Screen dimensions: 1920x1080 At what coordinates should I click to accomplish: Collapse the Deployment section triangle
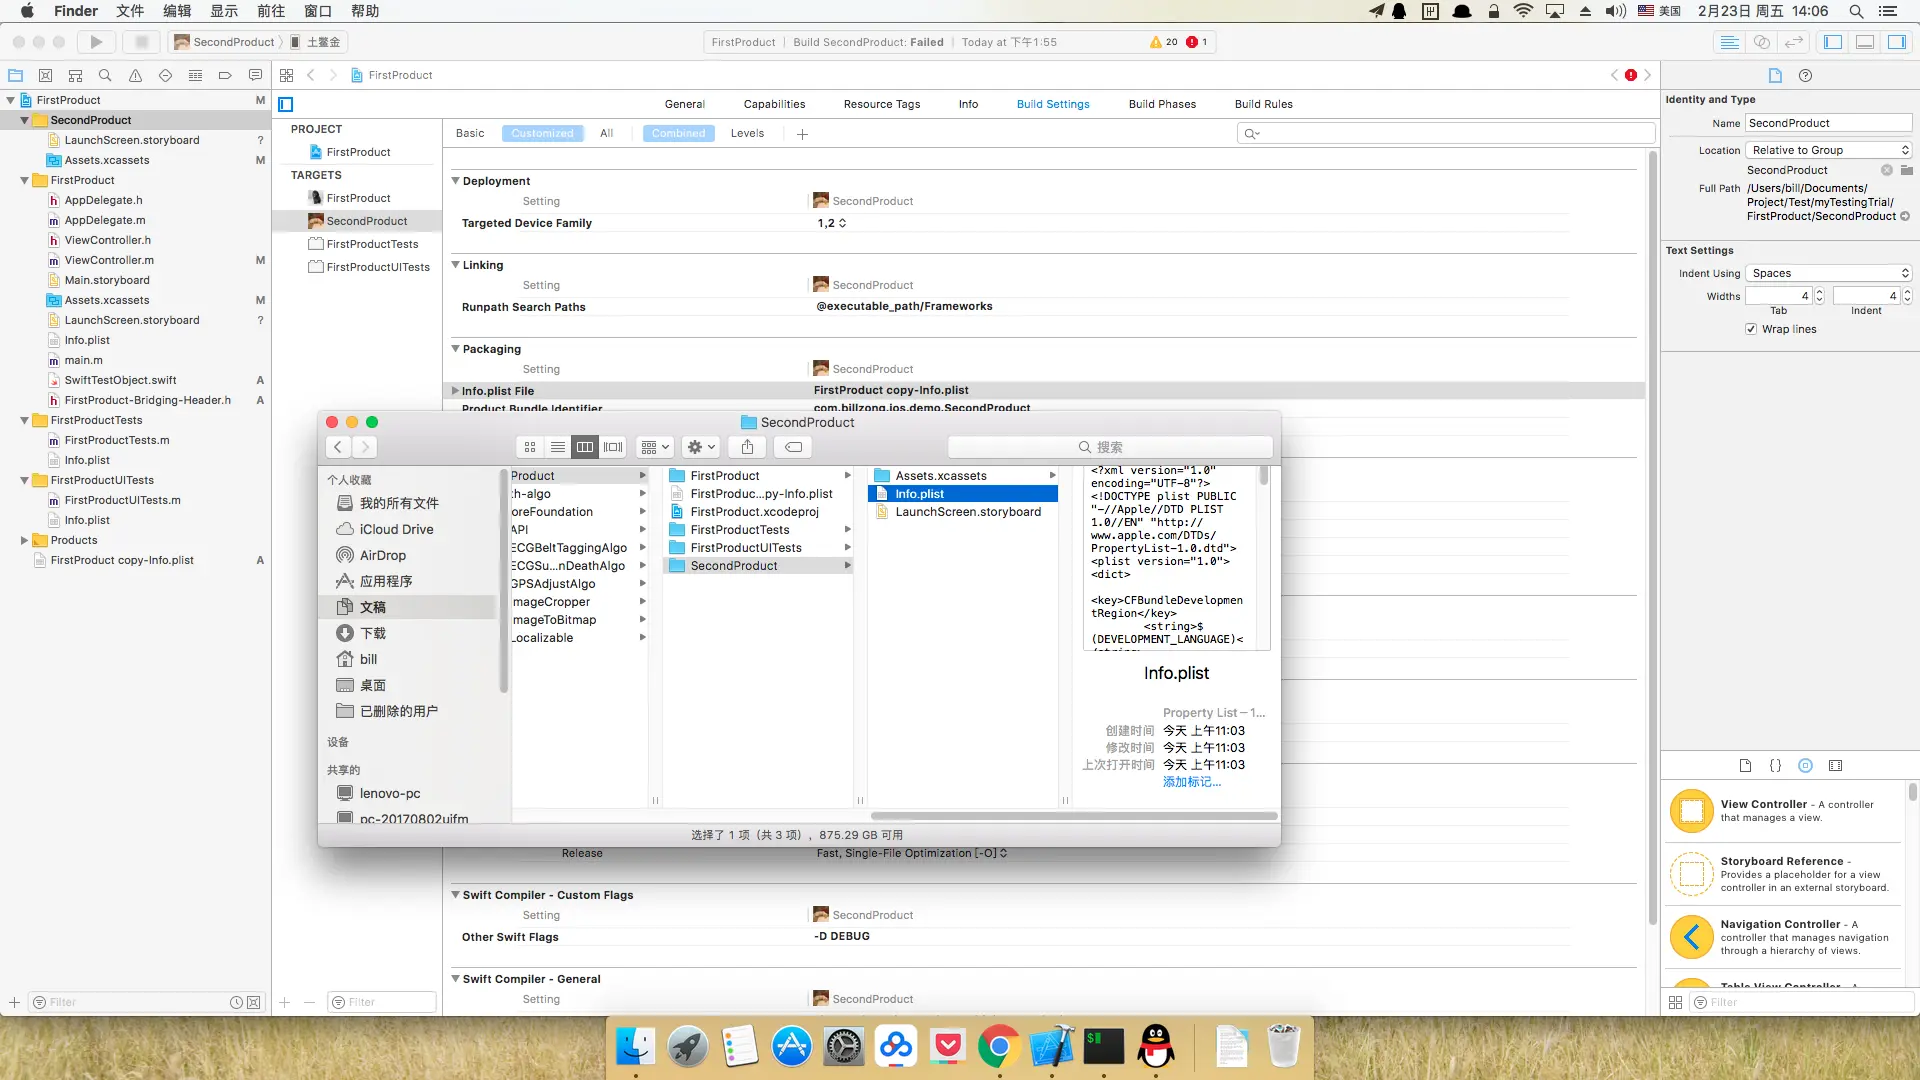coord(456,181)
